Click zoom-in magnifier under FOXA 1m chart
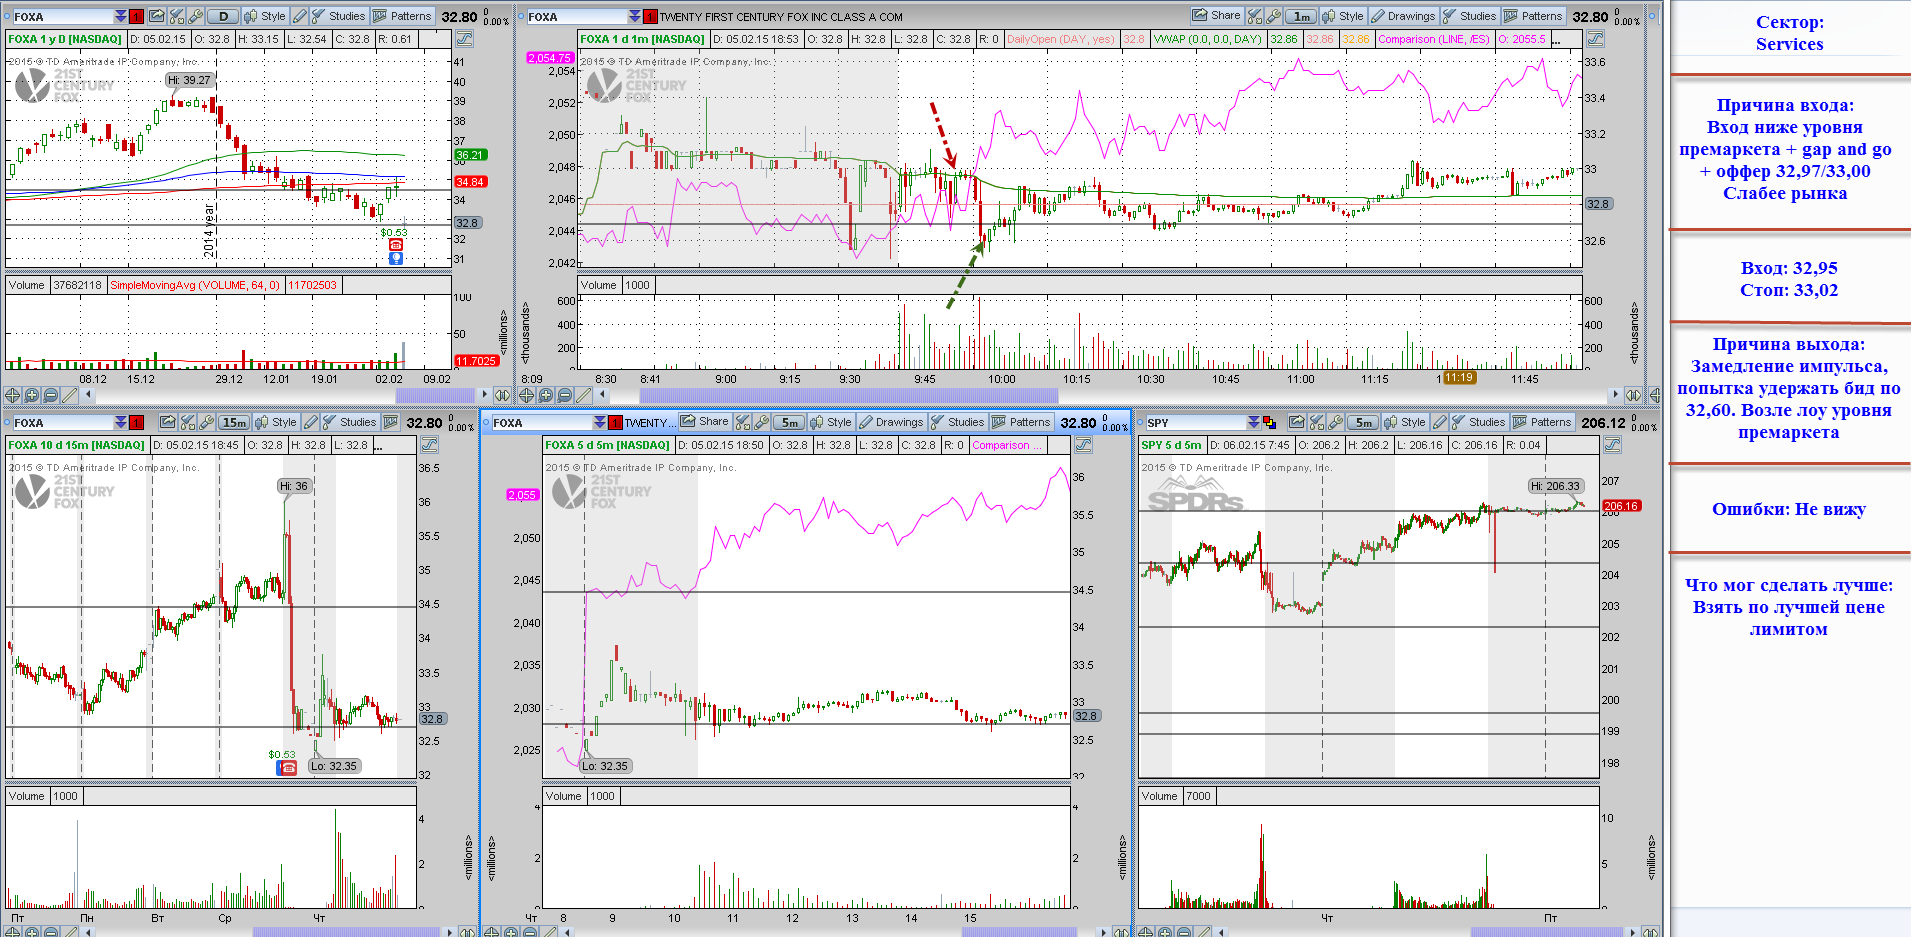 click(545, 395)
